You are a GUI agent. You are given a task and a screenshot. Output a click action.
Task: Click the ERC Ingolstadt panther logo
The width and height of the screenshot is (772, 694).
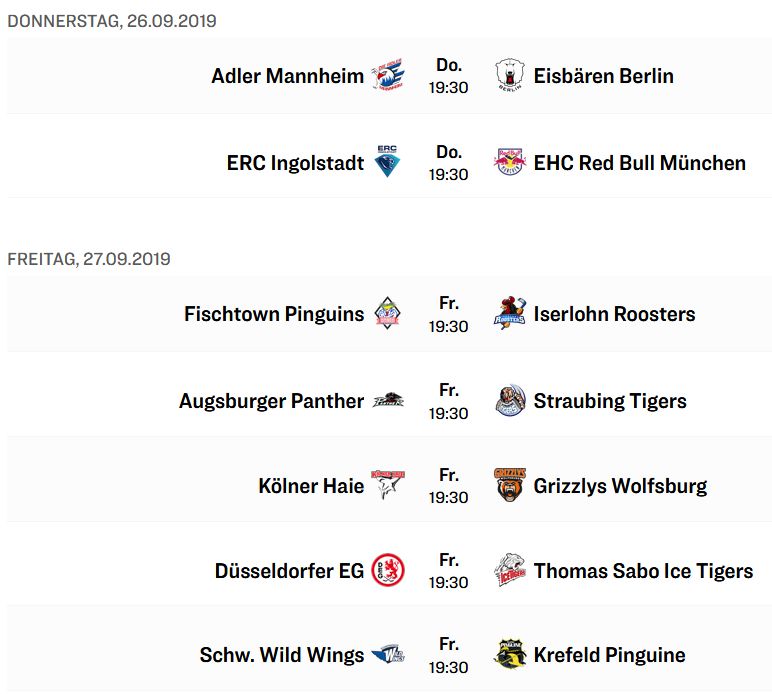387,161
